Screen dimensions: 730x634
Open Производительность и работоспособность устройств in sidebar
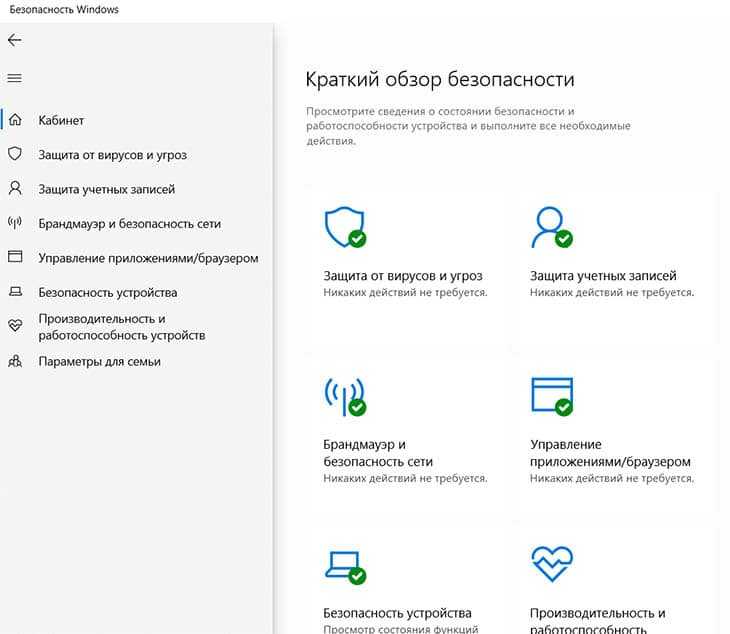(x=122, y=327)
